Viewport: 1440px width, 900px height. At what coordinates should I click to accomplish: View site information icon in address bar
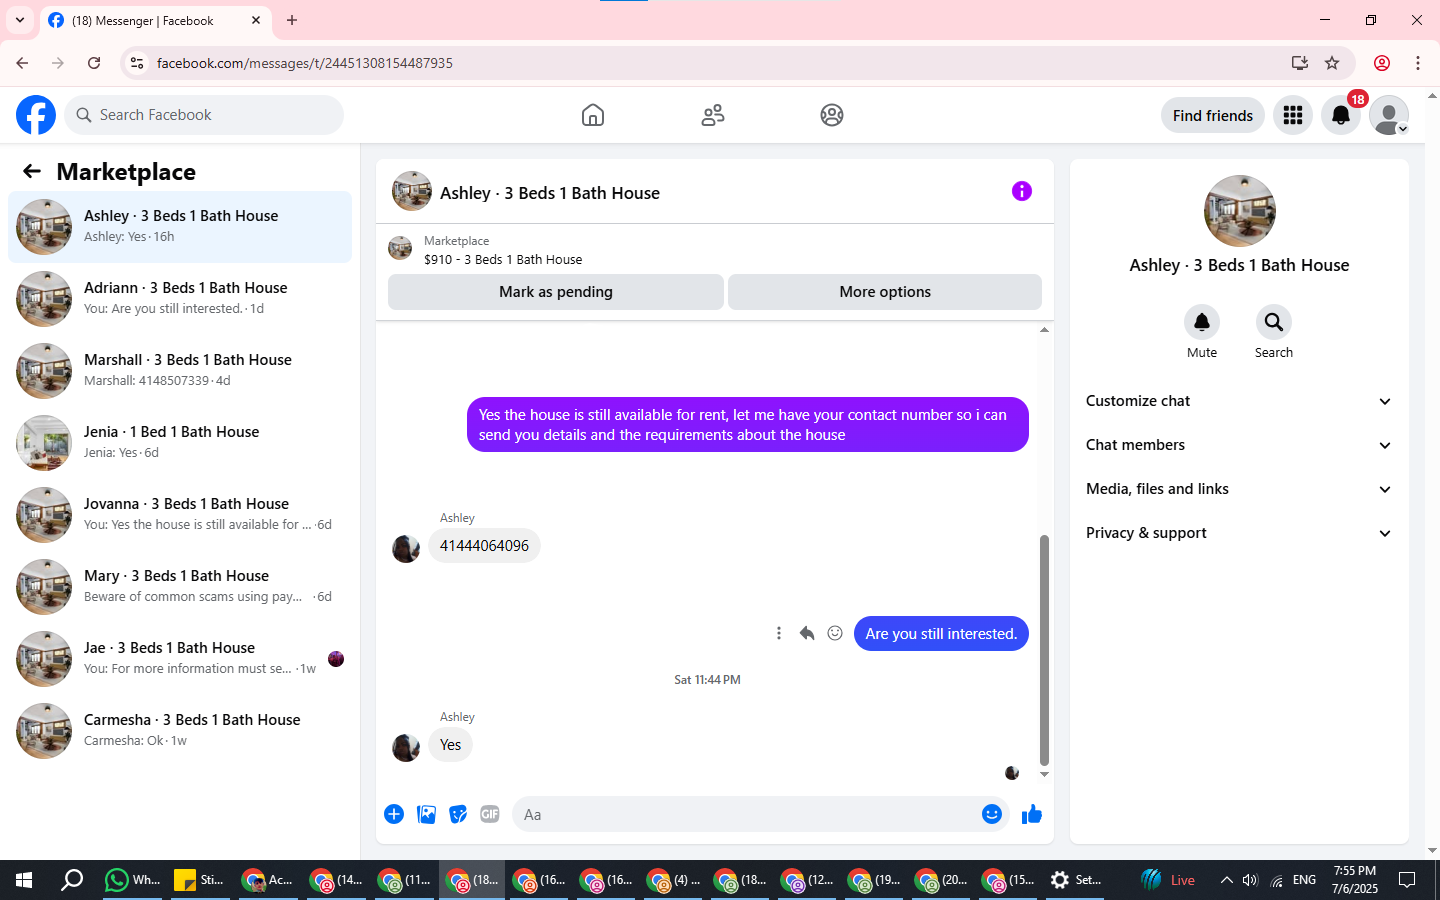pos(138,63)
